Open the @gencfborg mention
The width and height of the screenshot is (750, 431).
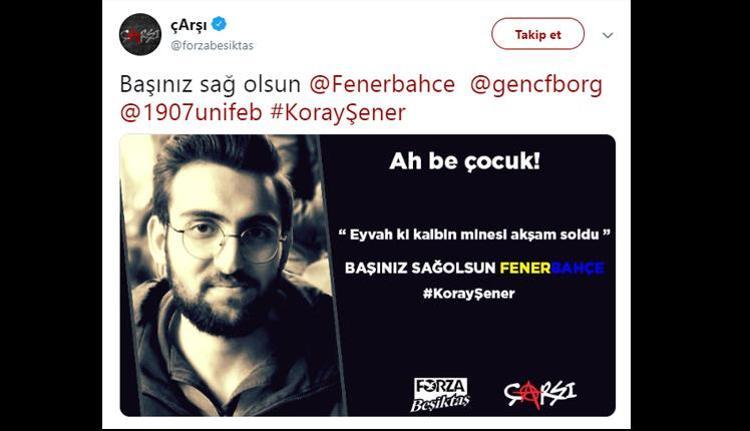click(x=536, y=86)
